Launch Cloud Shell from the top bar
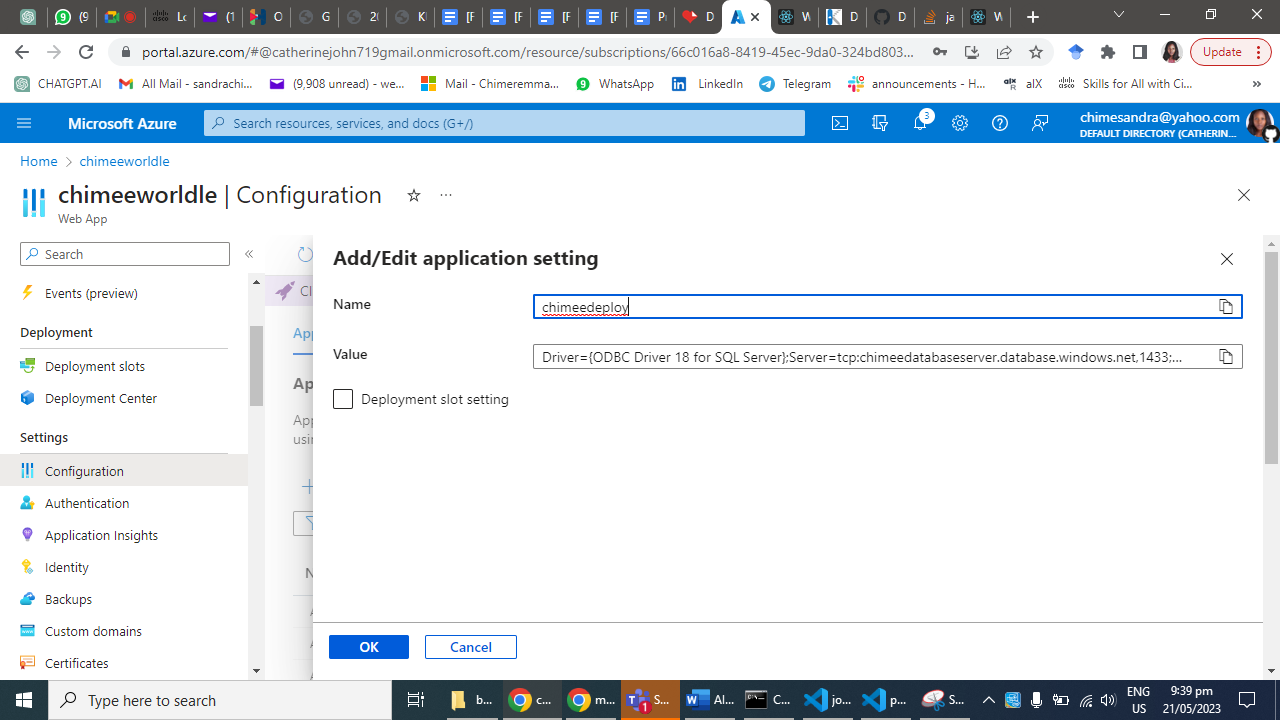 840,123
